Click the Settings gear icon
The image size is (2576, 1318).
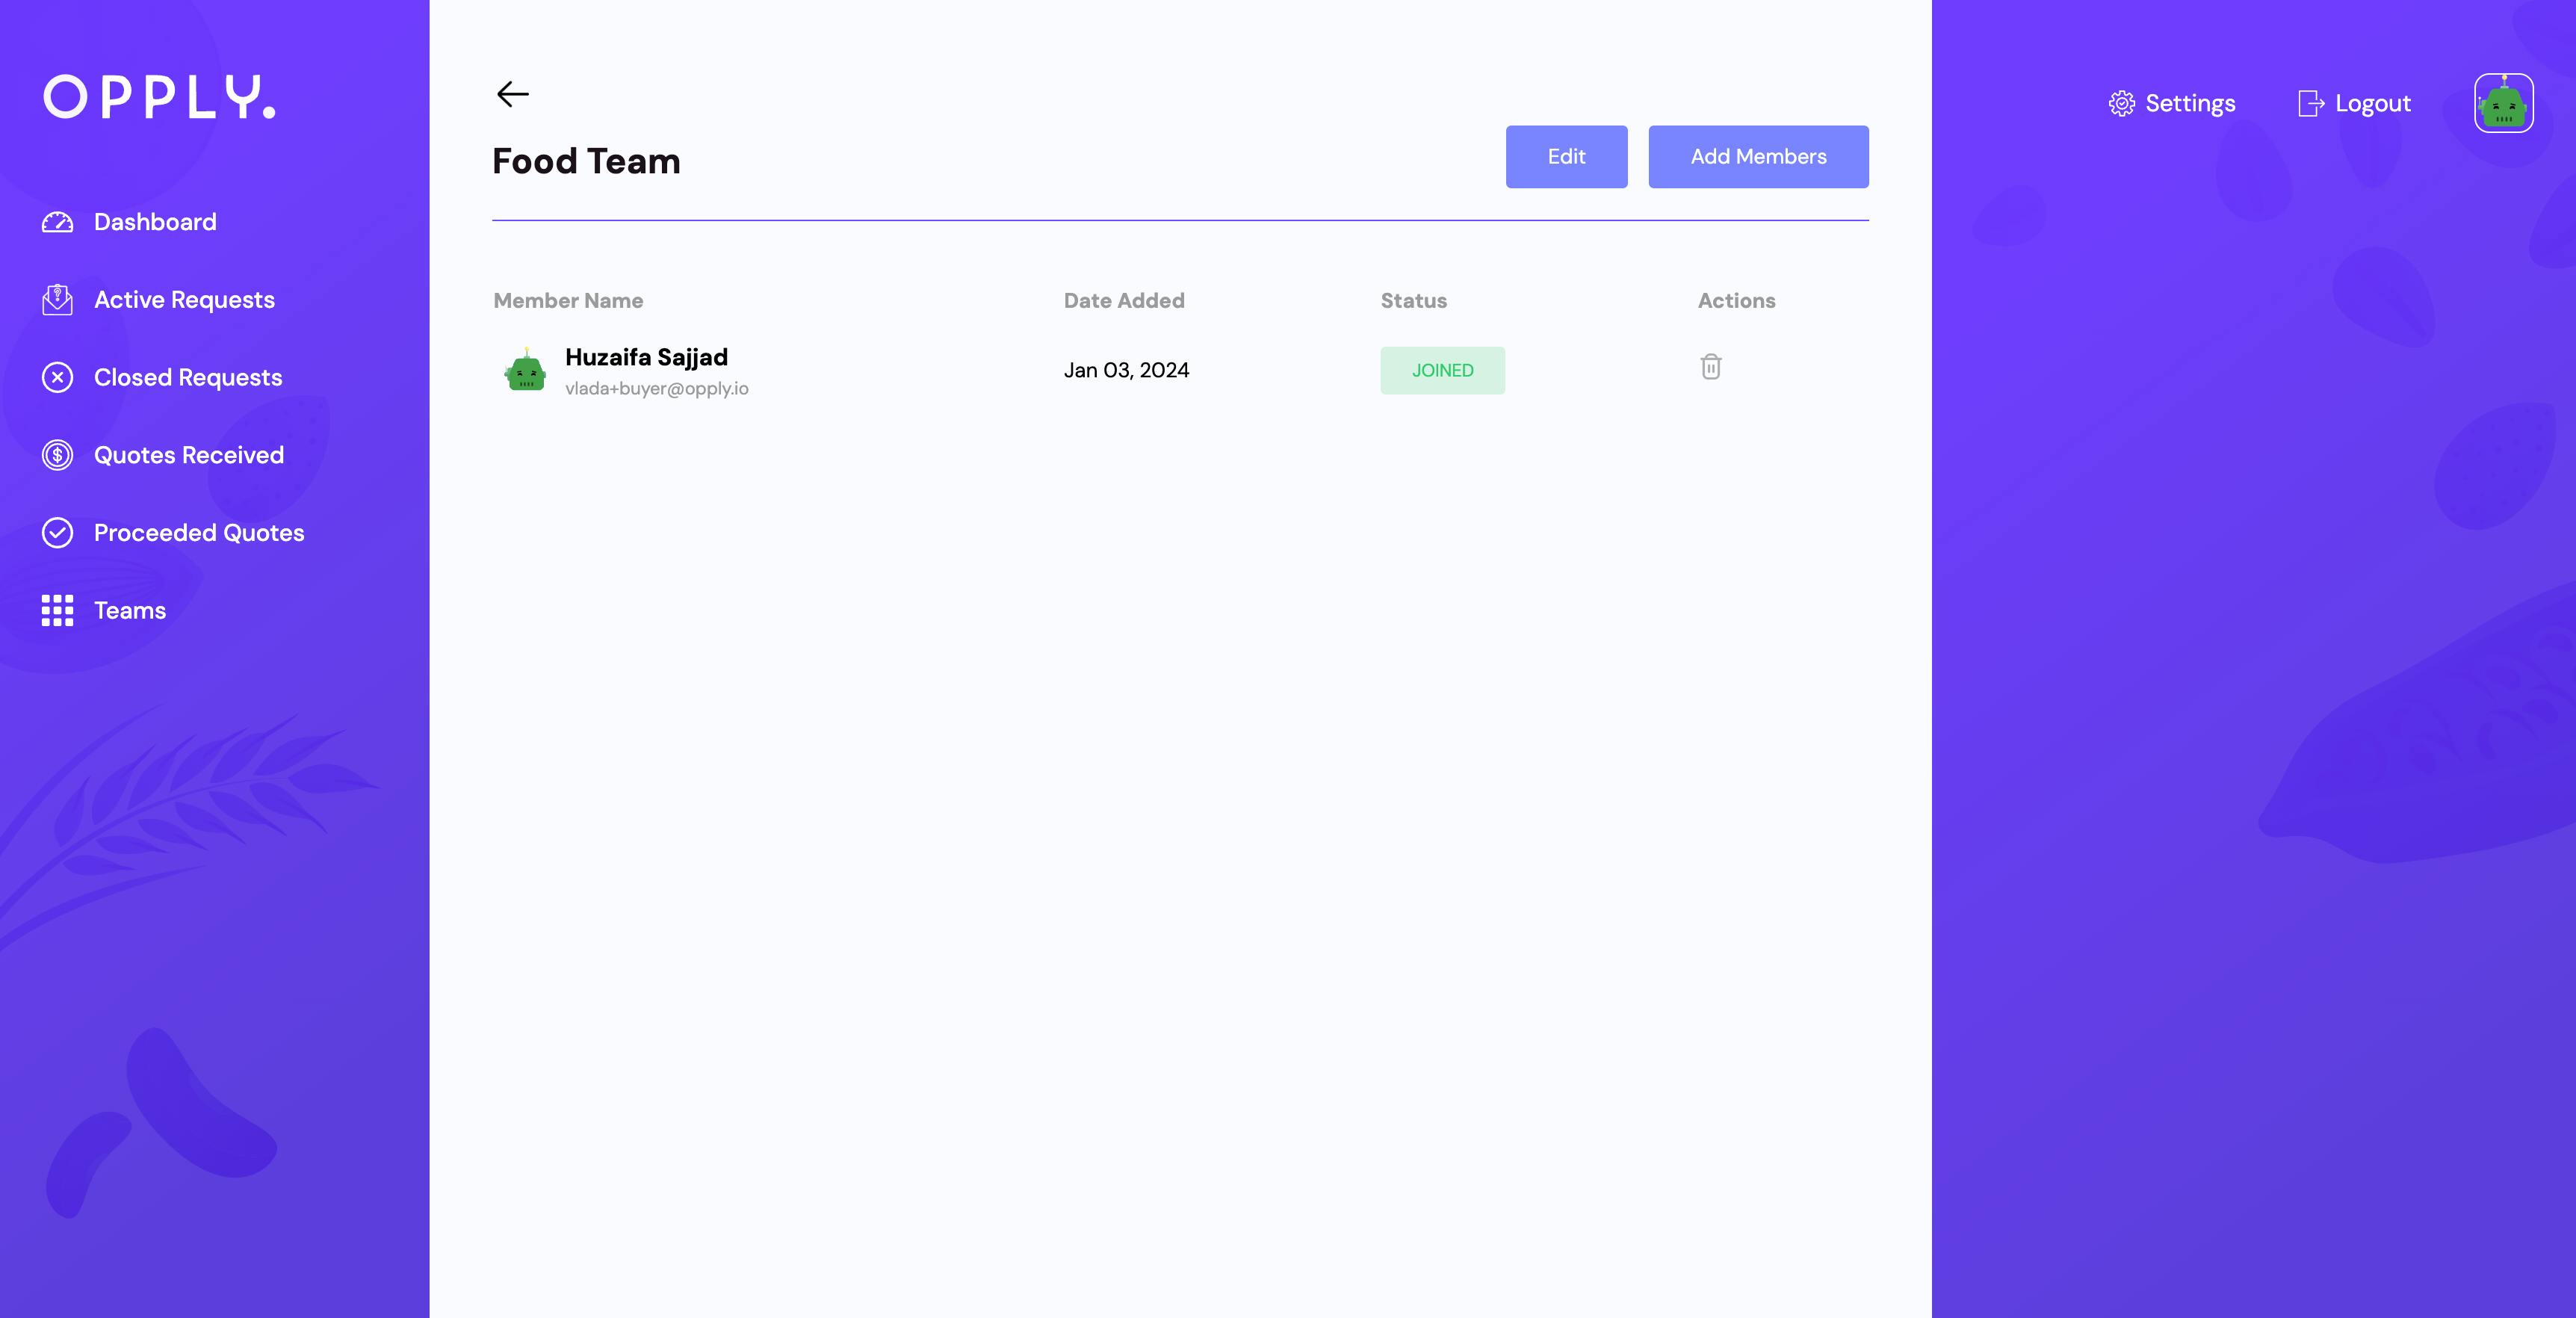click(2122, 103)
